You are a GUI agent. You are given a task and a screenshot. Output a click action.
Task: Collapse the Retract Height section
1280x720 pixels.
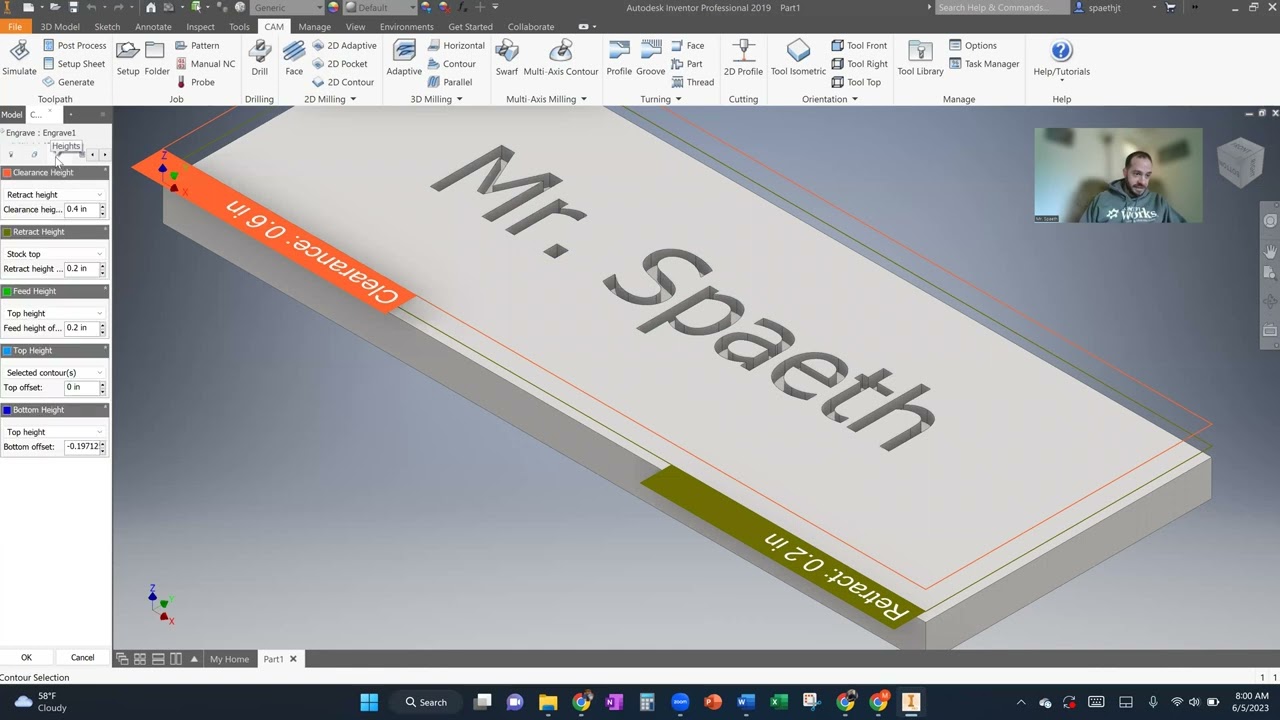click(105, 231)
